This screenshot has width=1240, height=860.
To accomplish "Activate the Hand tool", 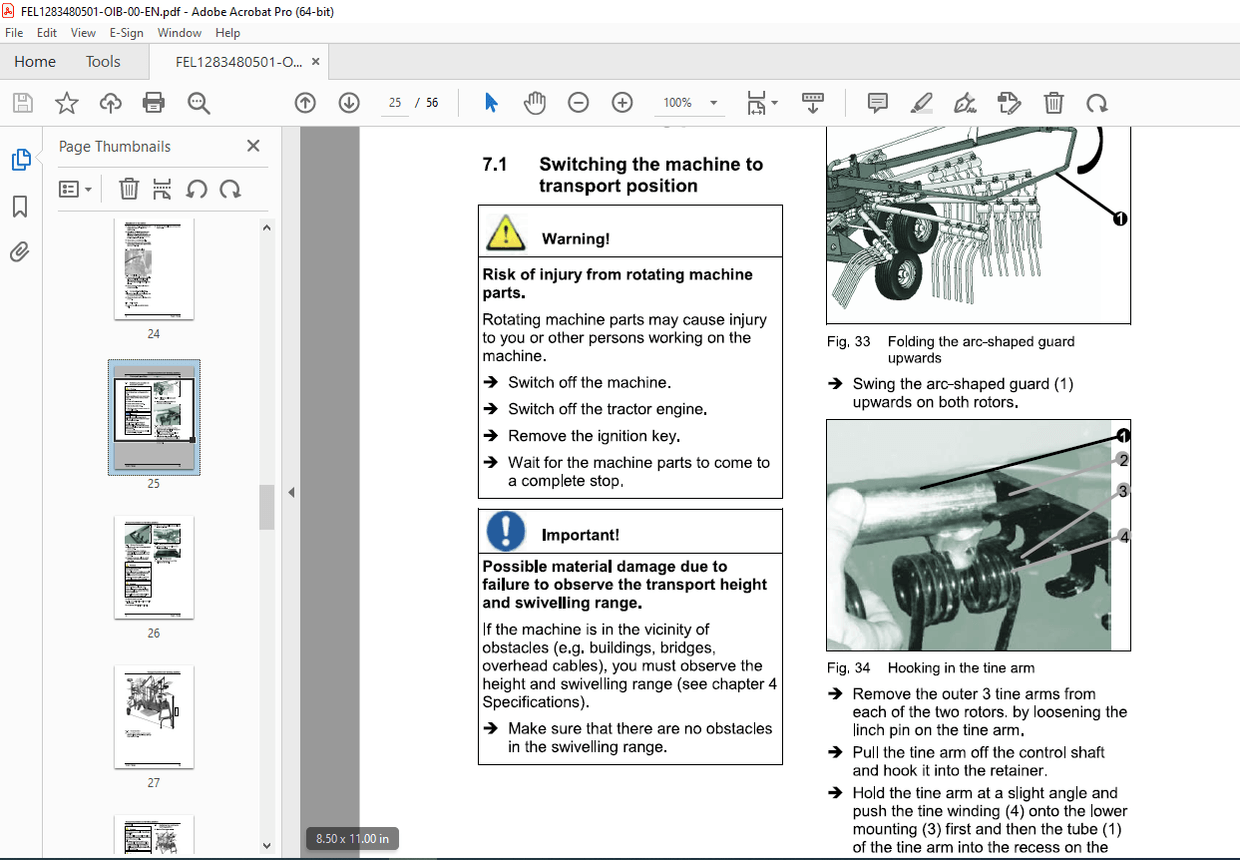I will pyautogui.click(x=534, y=102).
